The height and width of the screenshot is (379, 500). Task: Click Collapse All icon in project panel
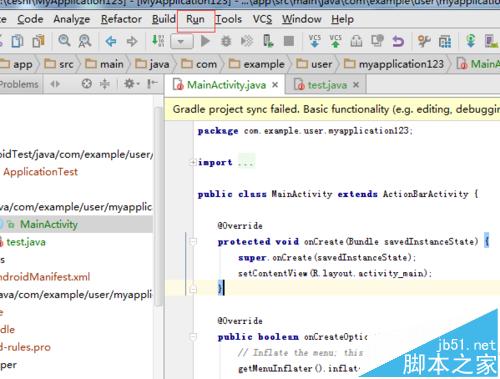[x=105, y=84]
